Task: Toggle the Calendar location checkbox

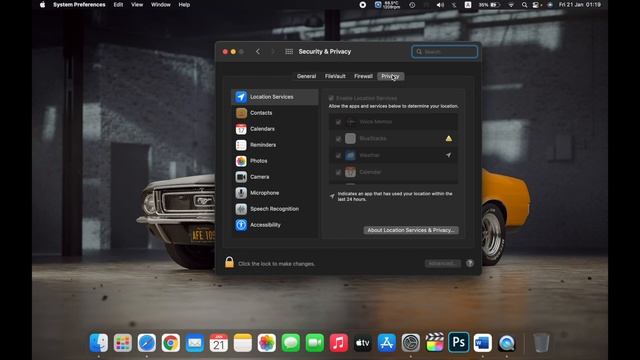Action: [x=338, y=172]
